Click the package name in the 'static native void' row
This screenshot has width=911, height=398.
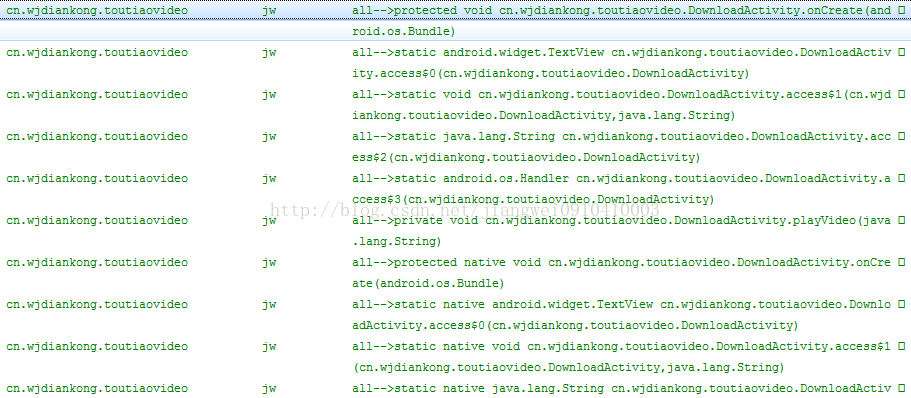click(97, 346)
